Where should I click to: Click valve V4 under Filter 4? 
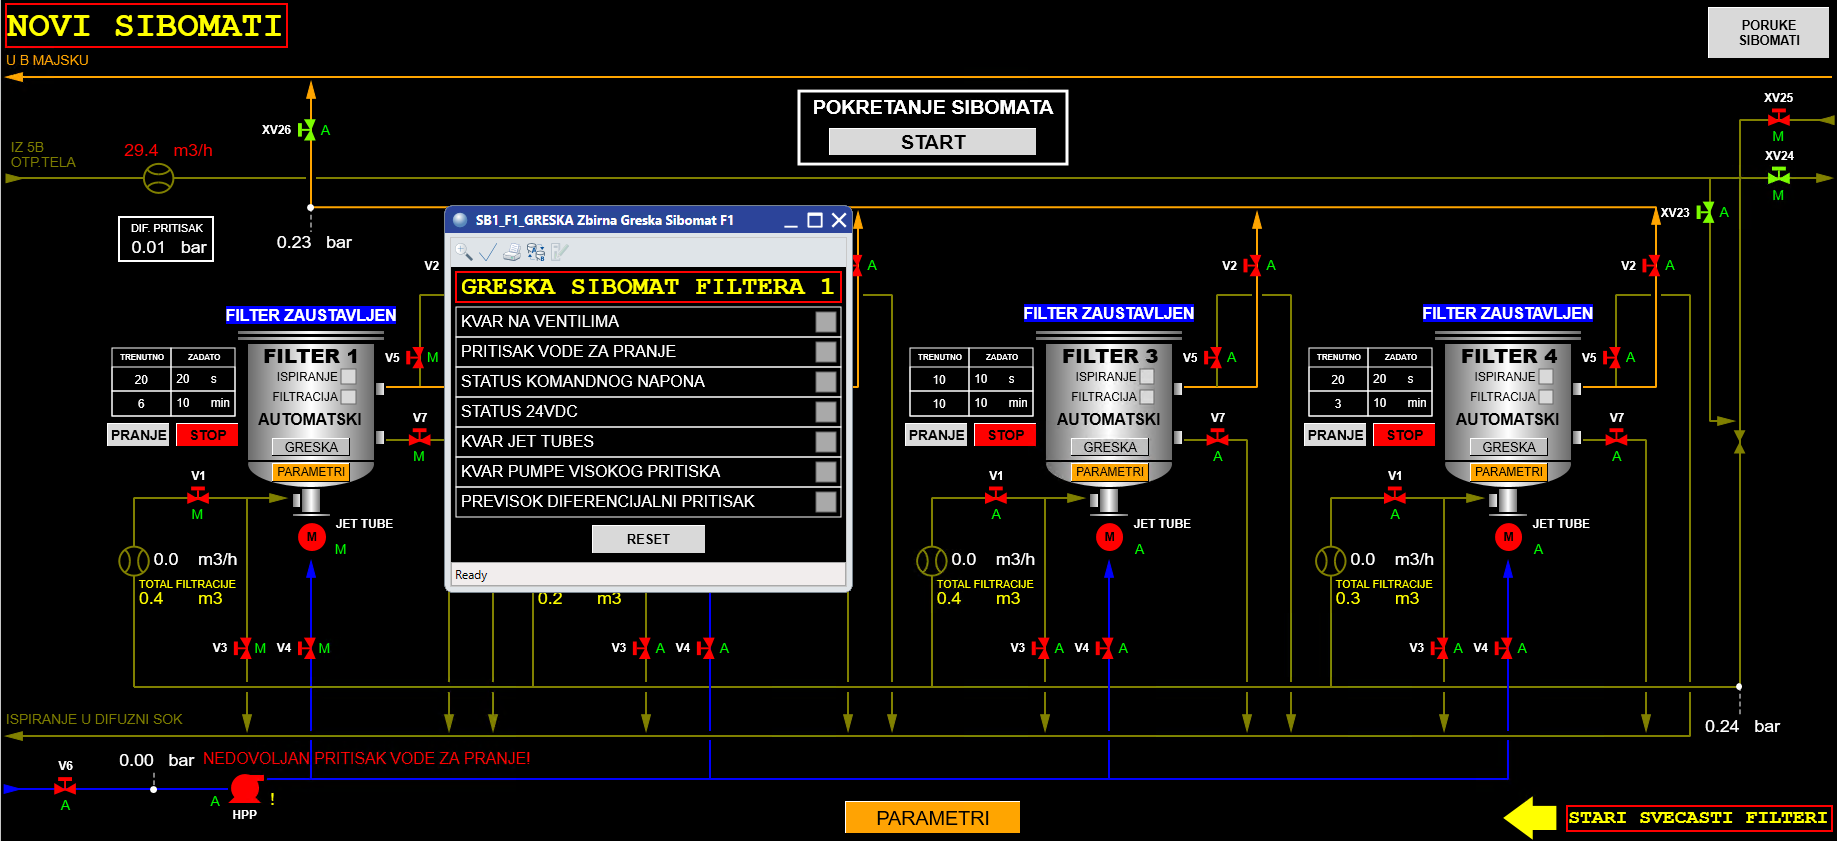(x=1504, y=648)
